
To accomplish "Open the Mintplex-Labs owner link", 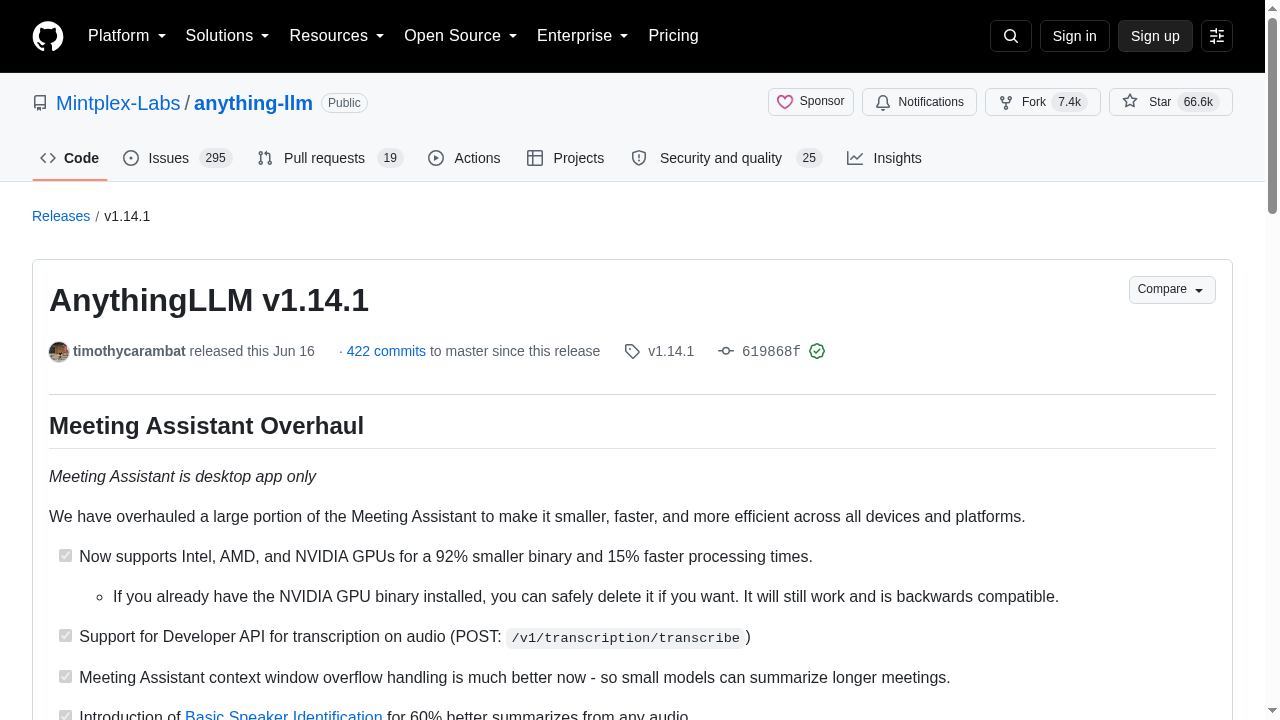I will click(118, 103).
